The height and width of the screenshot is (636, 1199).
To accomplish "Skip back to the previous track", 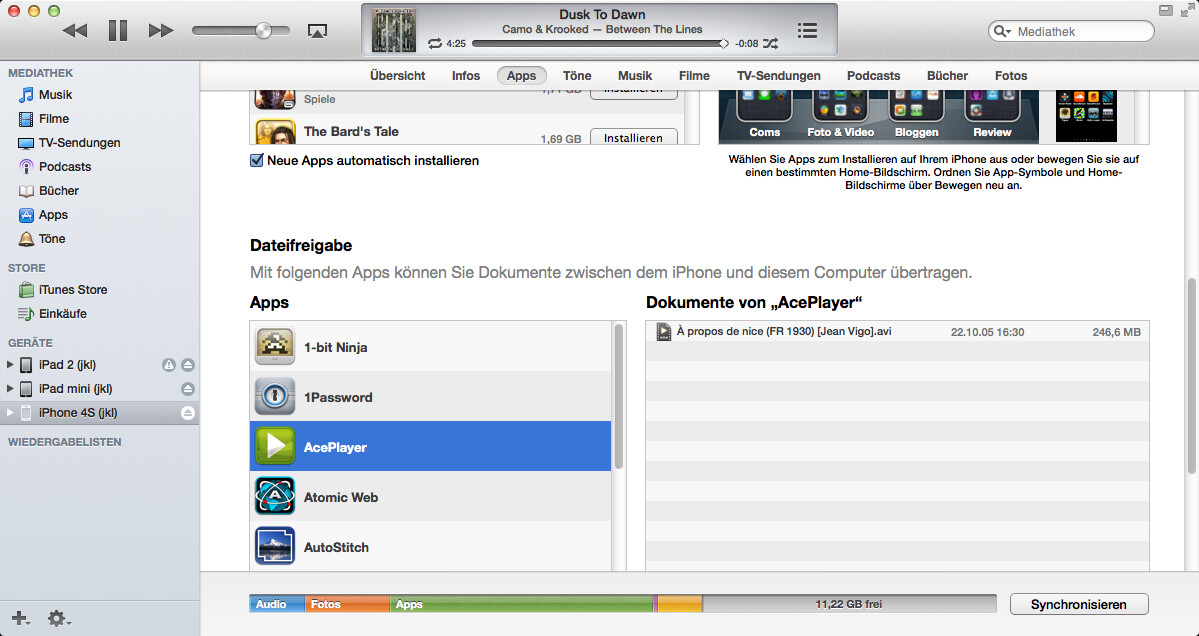I will (75, 31).
